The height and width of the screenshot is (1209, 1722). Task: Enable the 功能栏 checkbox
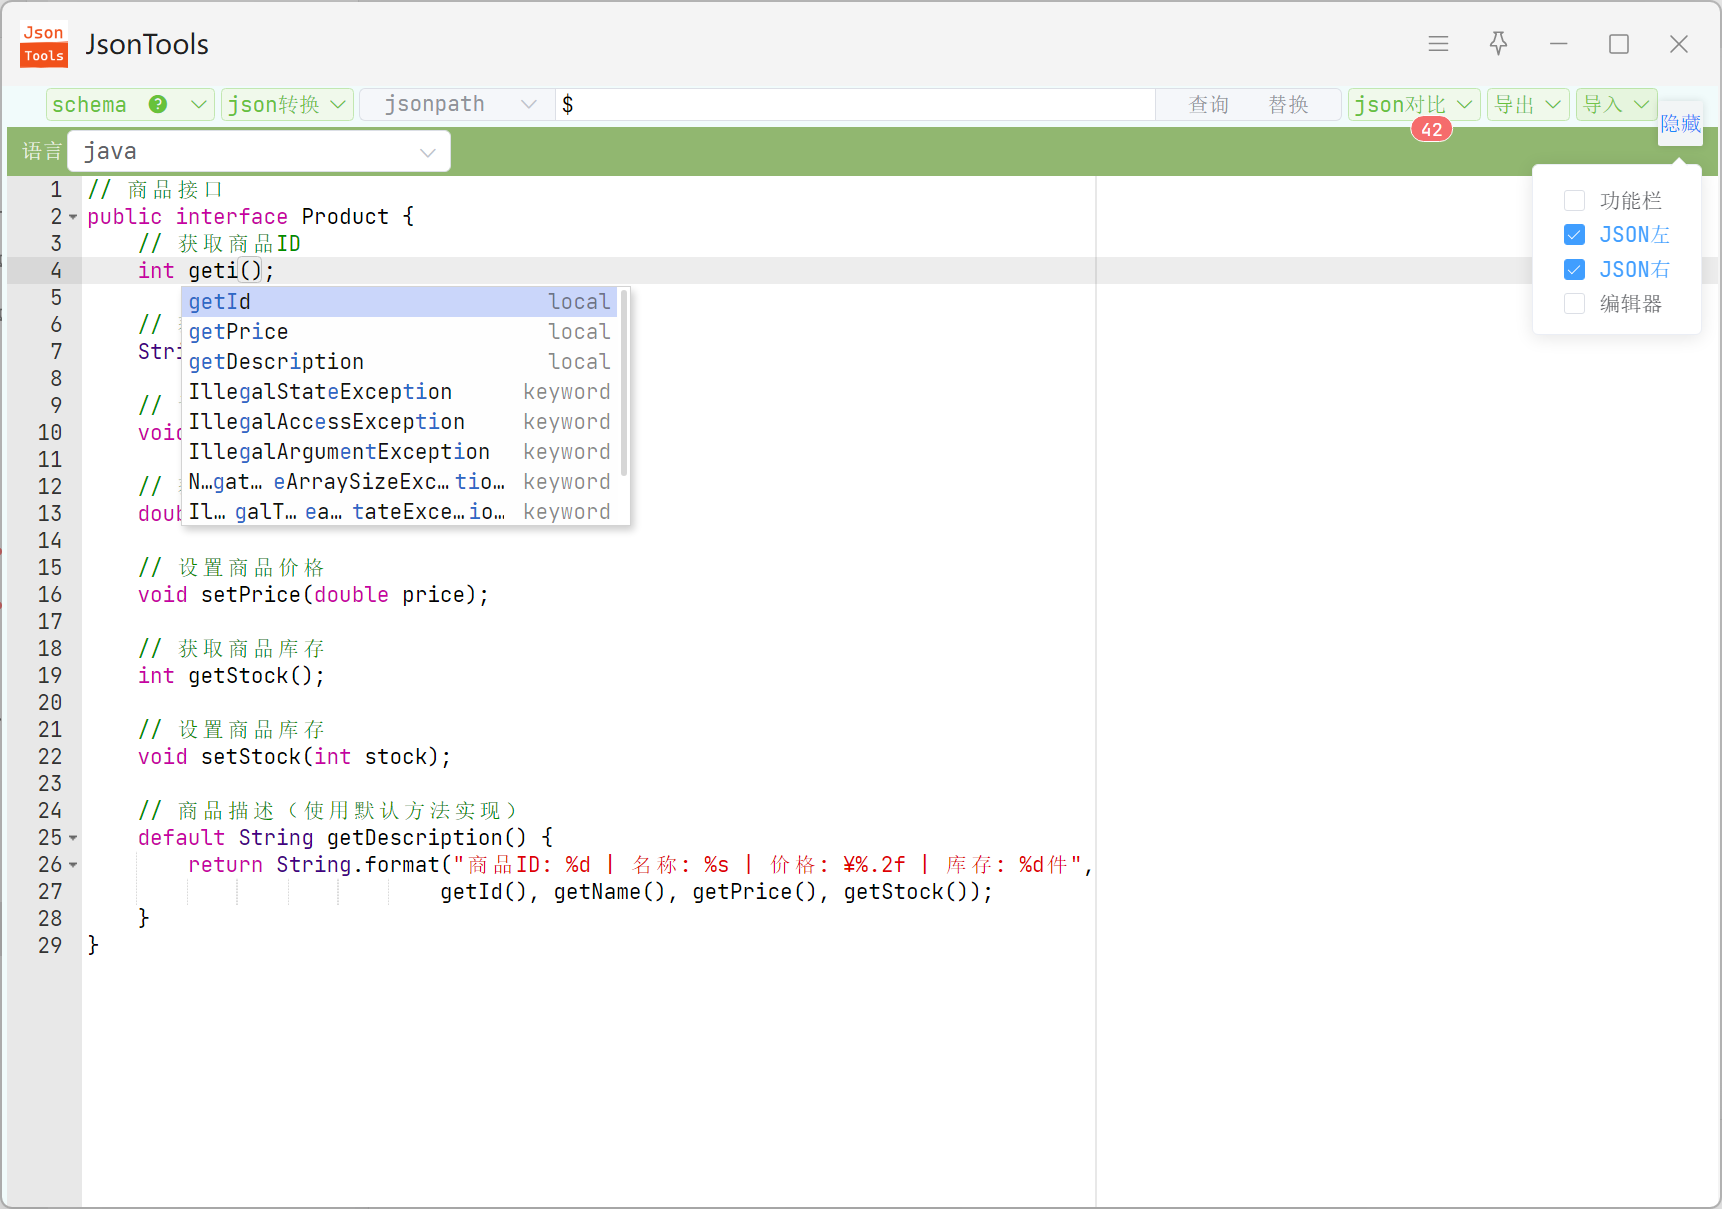(x=1574, y=201)
